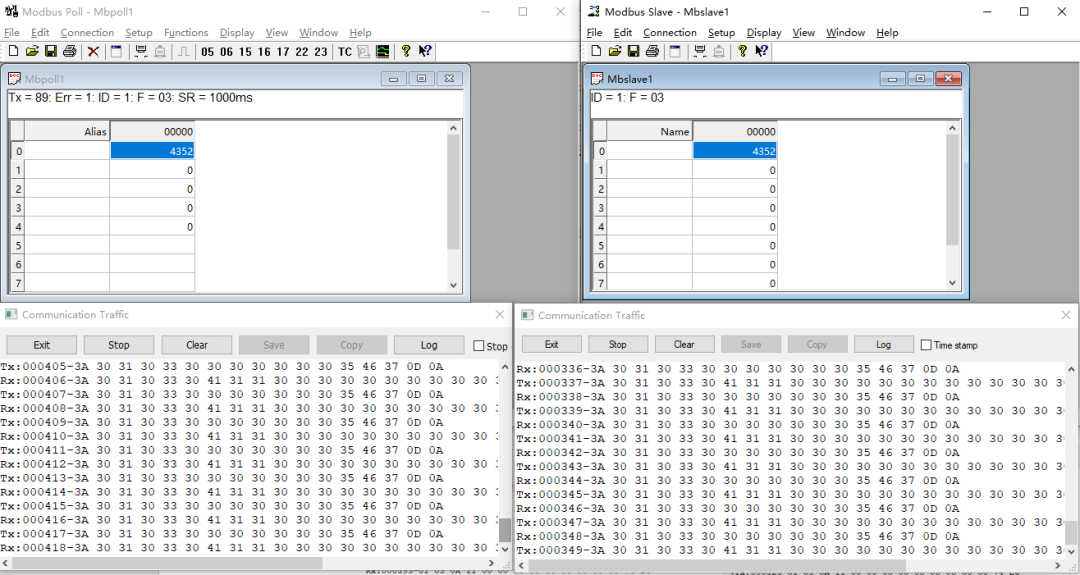Open File menu in Modbus Poll
Viewport: 1080px width, 575px height.
[x=12, y=32]
